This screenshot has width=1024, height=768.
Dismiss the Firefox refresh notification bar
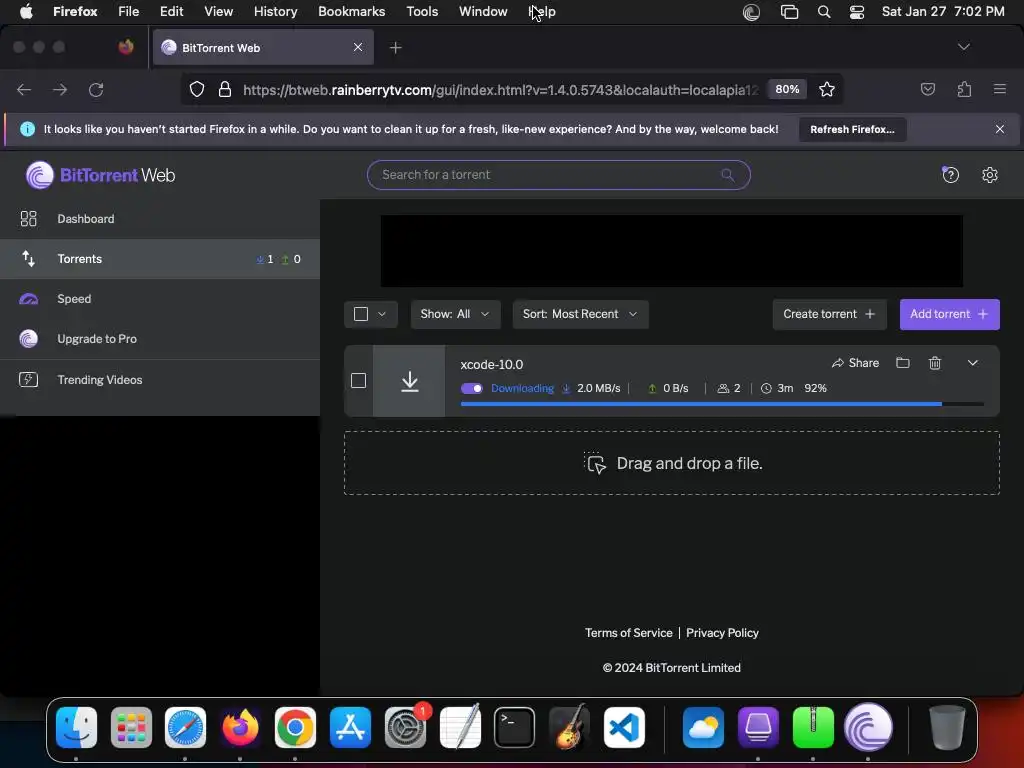[x=999, y=129]
